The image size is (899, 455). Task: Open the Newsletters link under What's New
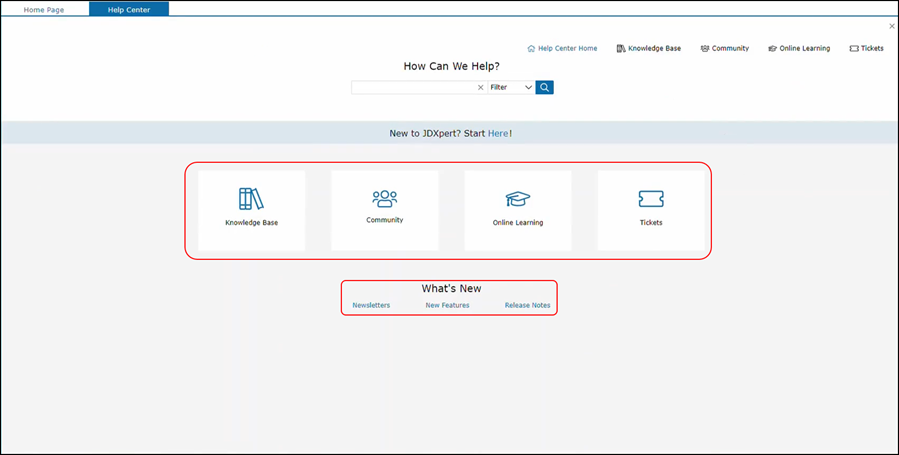(371, 305)
